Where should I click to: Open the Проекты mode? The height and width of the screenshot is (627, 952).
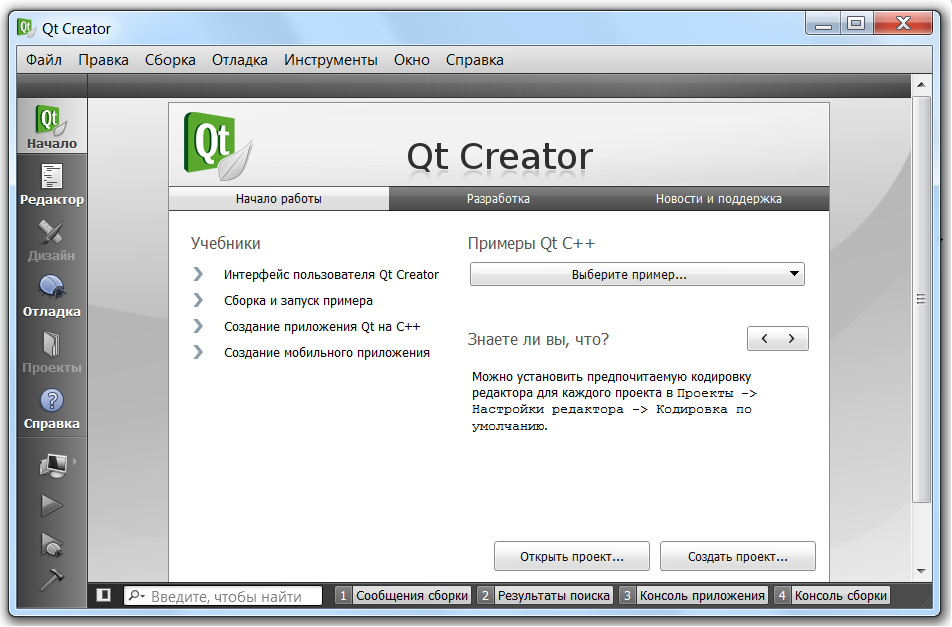coord(52,352)
